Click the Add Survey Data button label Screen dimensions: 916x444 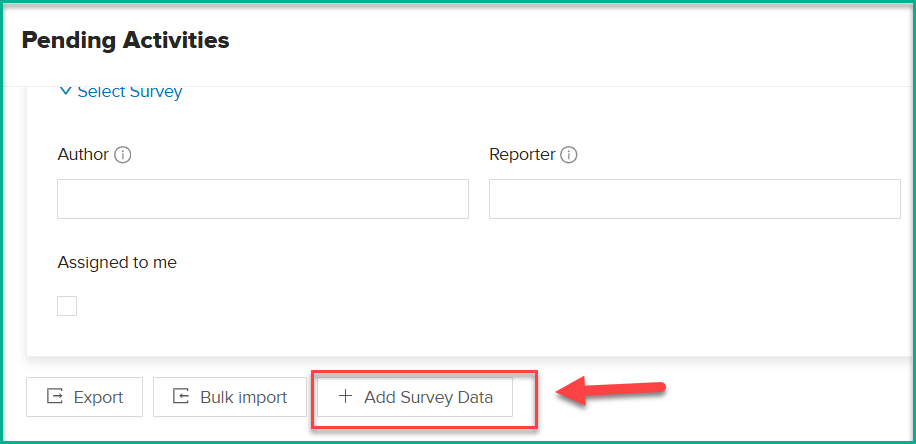pyautogui.click(x=428, y=398)
